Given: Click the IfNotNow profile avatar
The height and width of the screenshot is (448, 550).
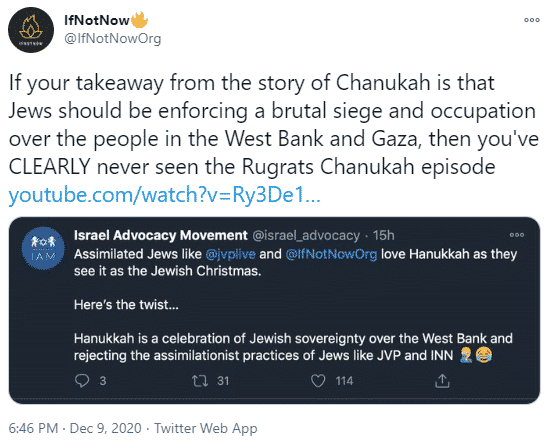Looking at the screenshot, I should [x=31, y=30].
